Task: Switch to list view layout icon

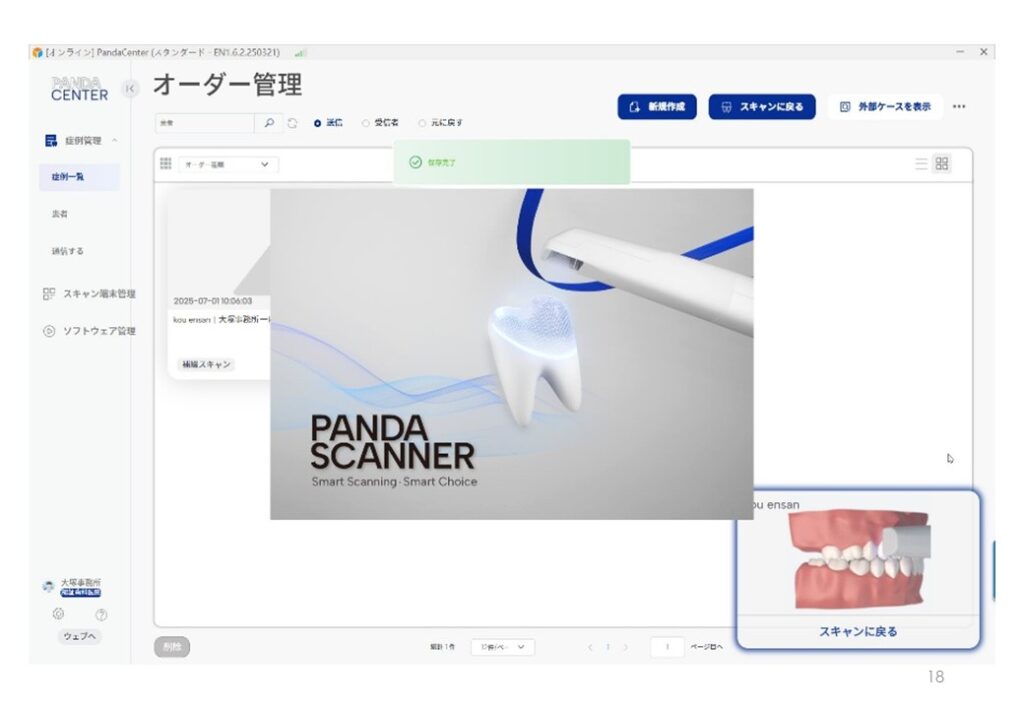Action: pyautogui.click(x=921, y=164)
